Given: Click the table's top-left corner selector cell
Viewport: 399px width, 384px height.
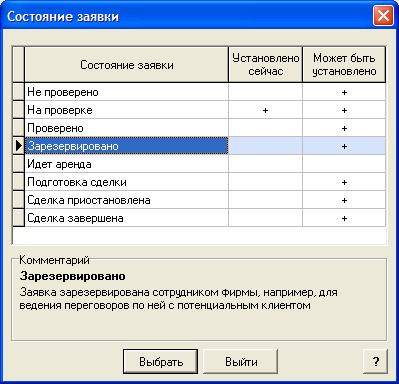Looking at the screenshot, I should coord(19,65).
